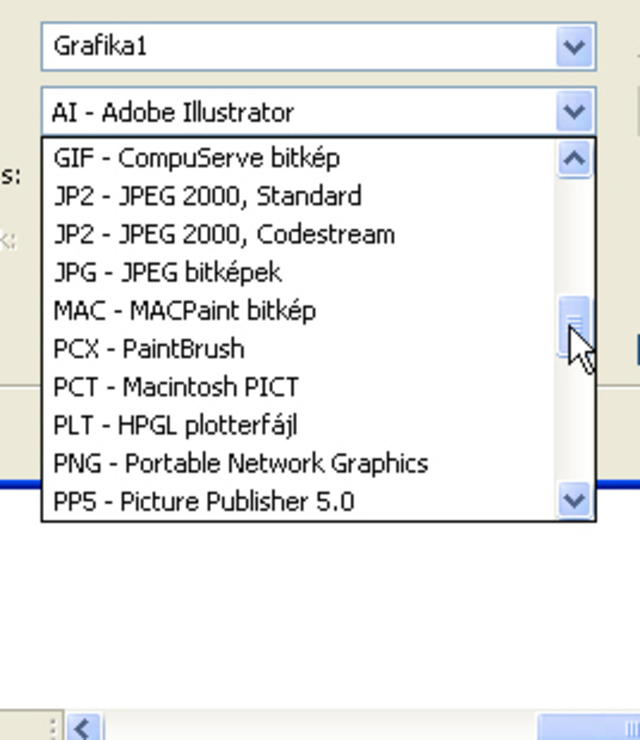The width and height of the screenshot is (640, 740).
Task: Select GIF - CompuServe bitkép format
Action: tap(299, 158)
